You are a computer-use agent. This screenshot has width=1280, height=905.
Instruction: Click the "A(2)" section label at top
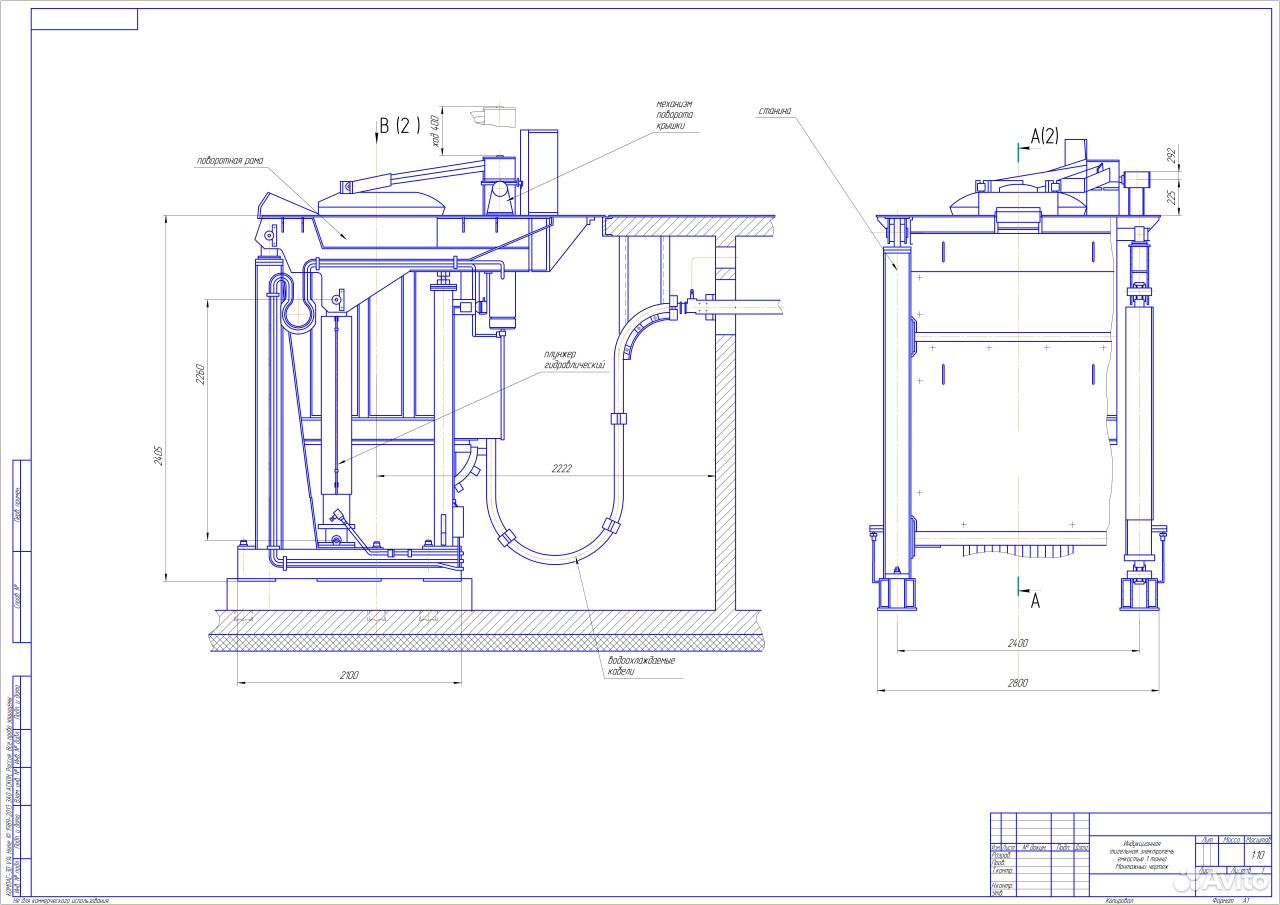(1045, 137)
